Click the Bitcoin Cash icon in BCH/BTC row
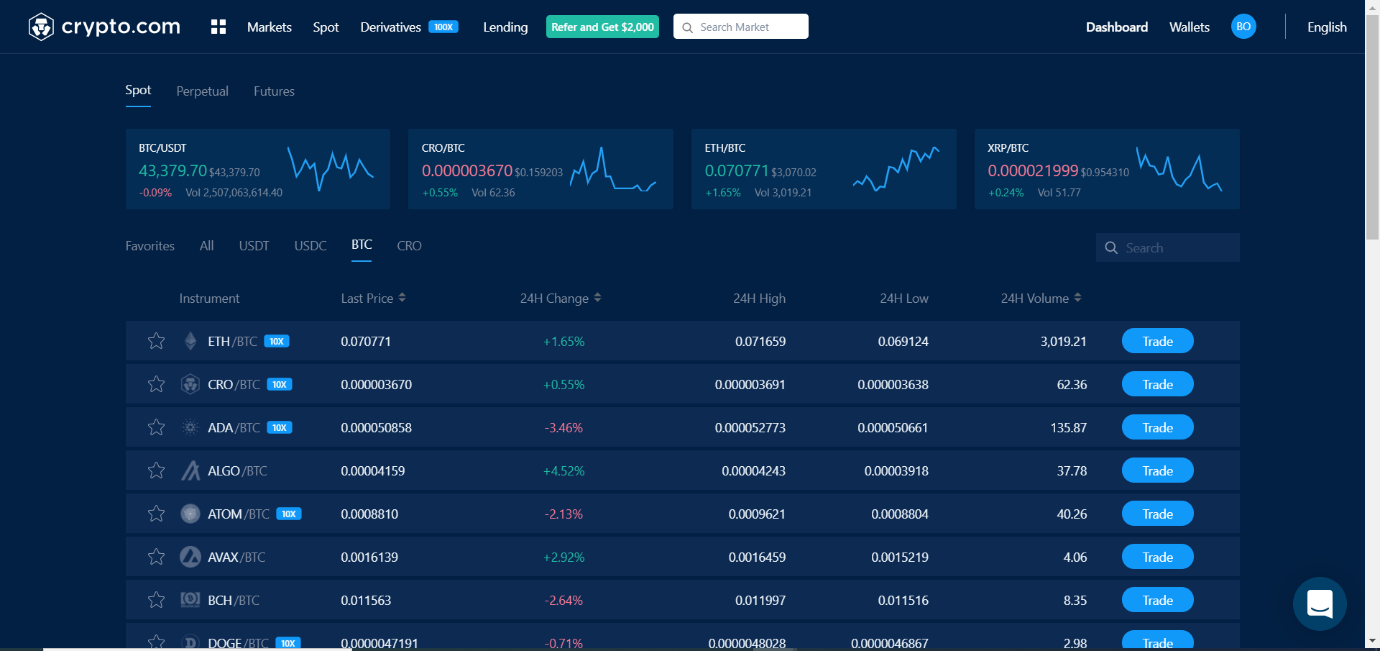This screenshot has height=651, width=1380. [190, 600]
